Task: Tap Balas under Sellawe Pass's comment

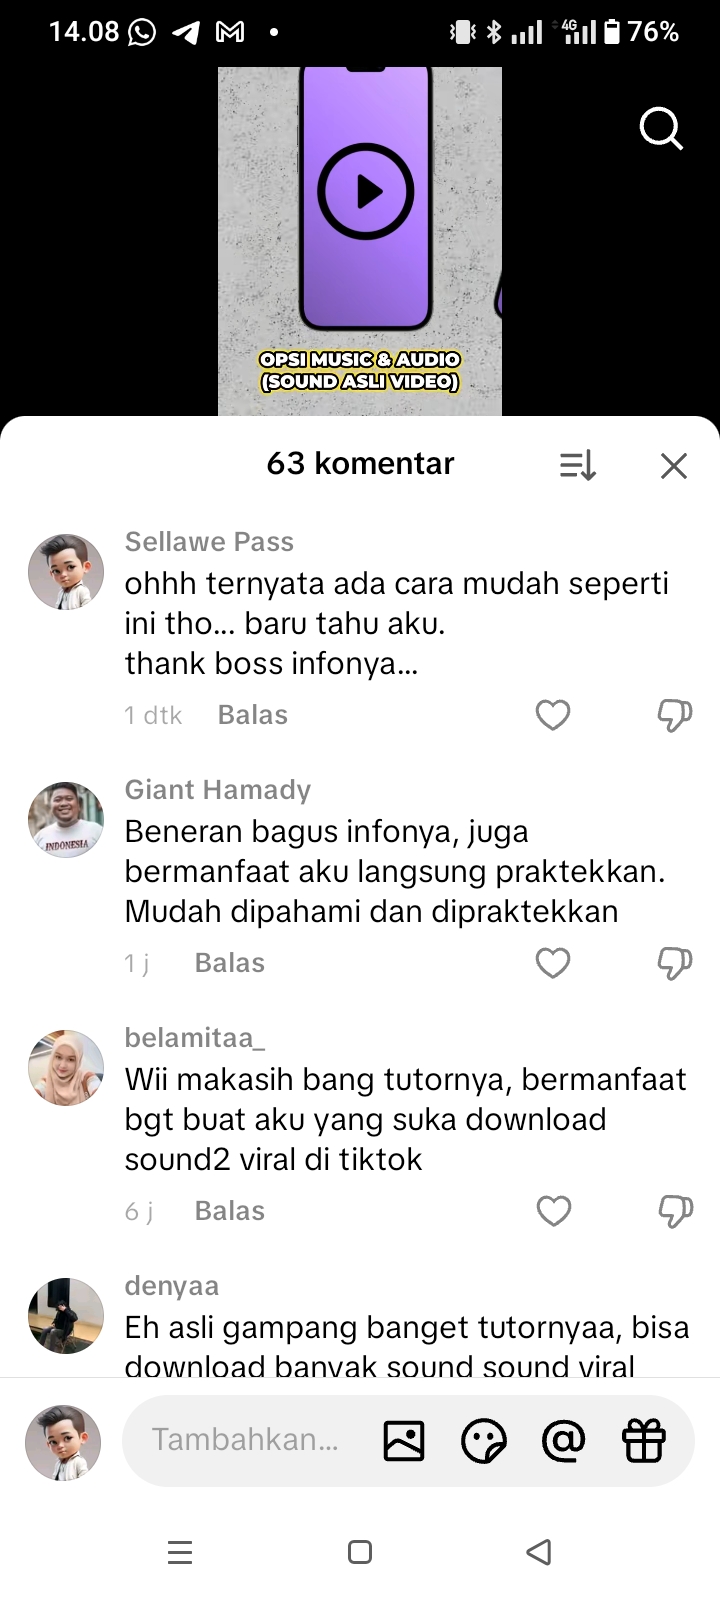Action: click(253, 715)
